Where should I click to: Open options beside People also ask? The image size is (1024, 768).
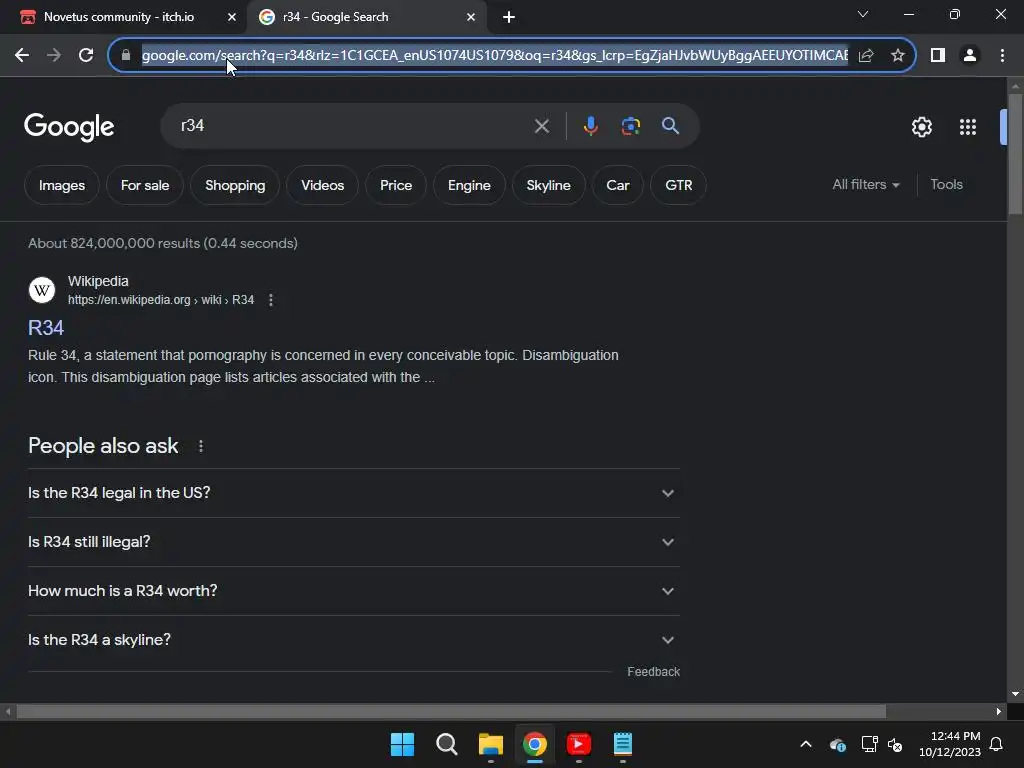[x=200, y=446]
